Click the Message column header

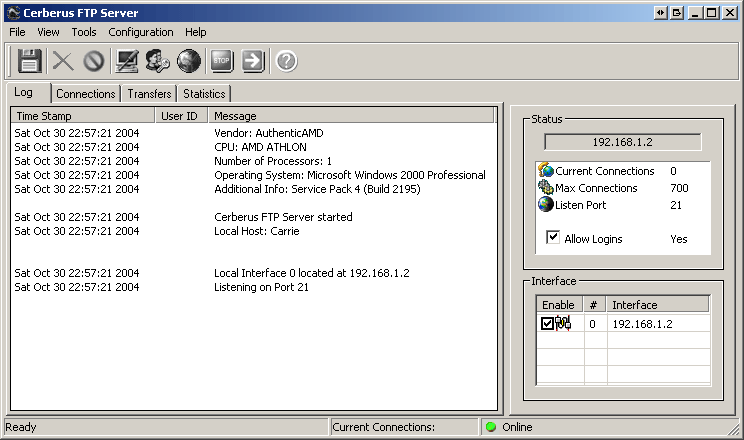pos(352,116)
